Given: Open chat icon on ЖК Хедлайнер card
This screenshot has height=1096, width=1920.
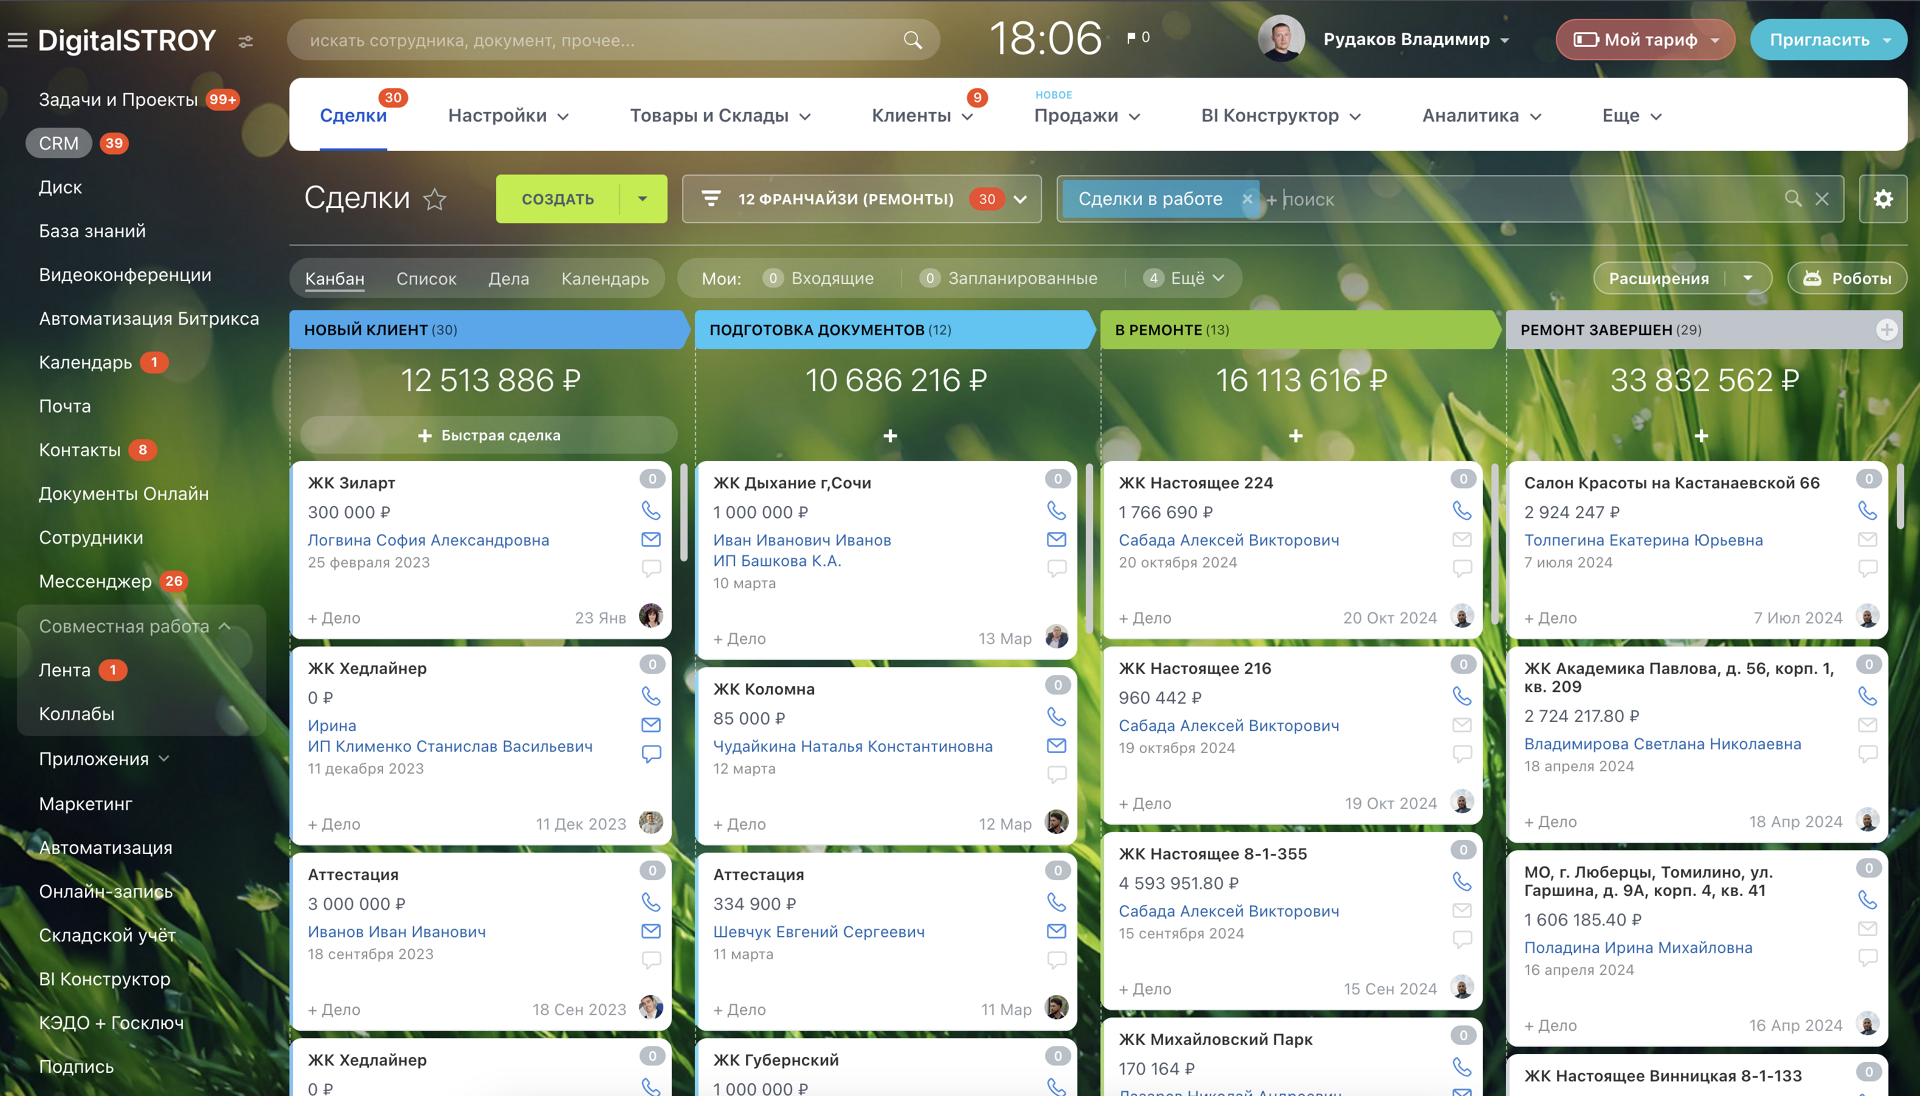Looking at the screenshot, I should 651,754.
